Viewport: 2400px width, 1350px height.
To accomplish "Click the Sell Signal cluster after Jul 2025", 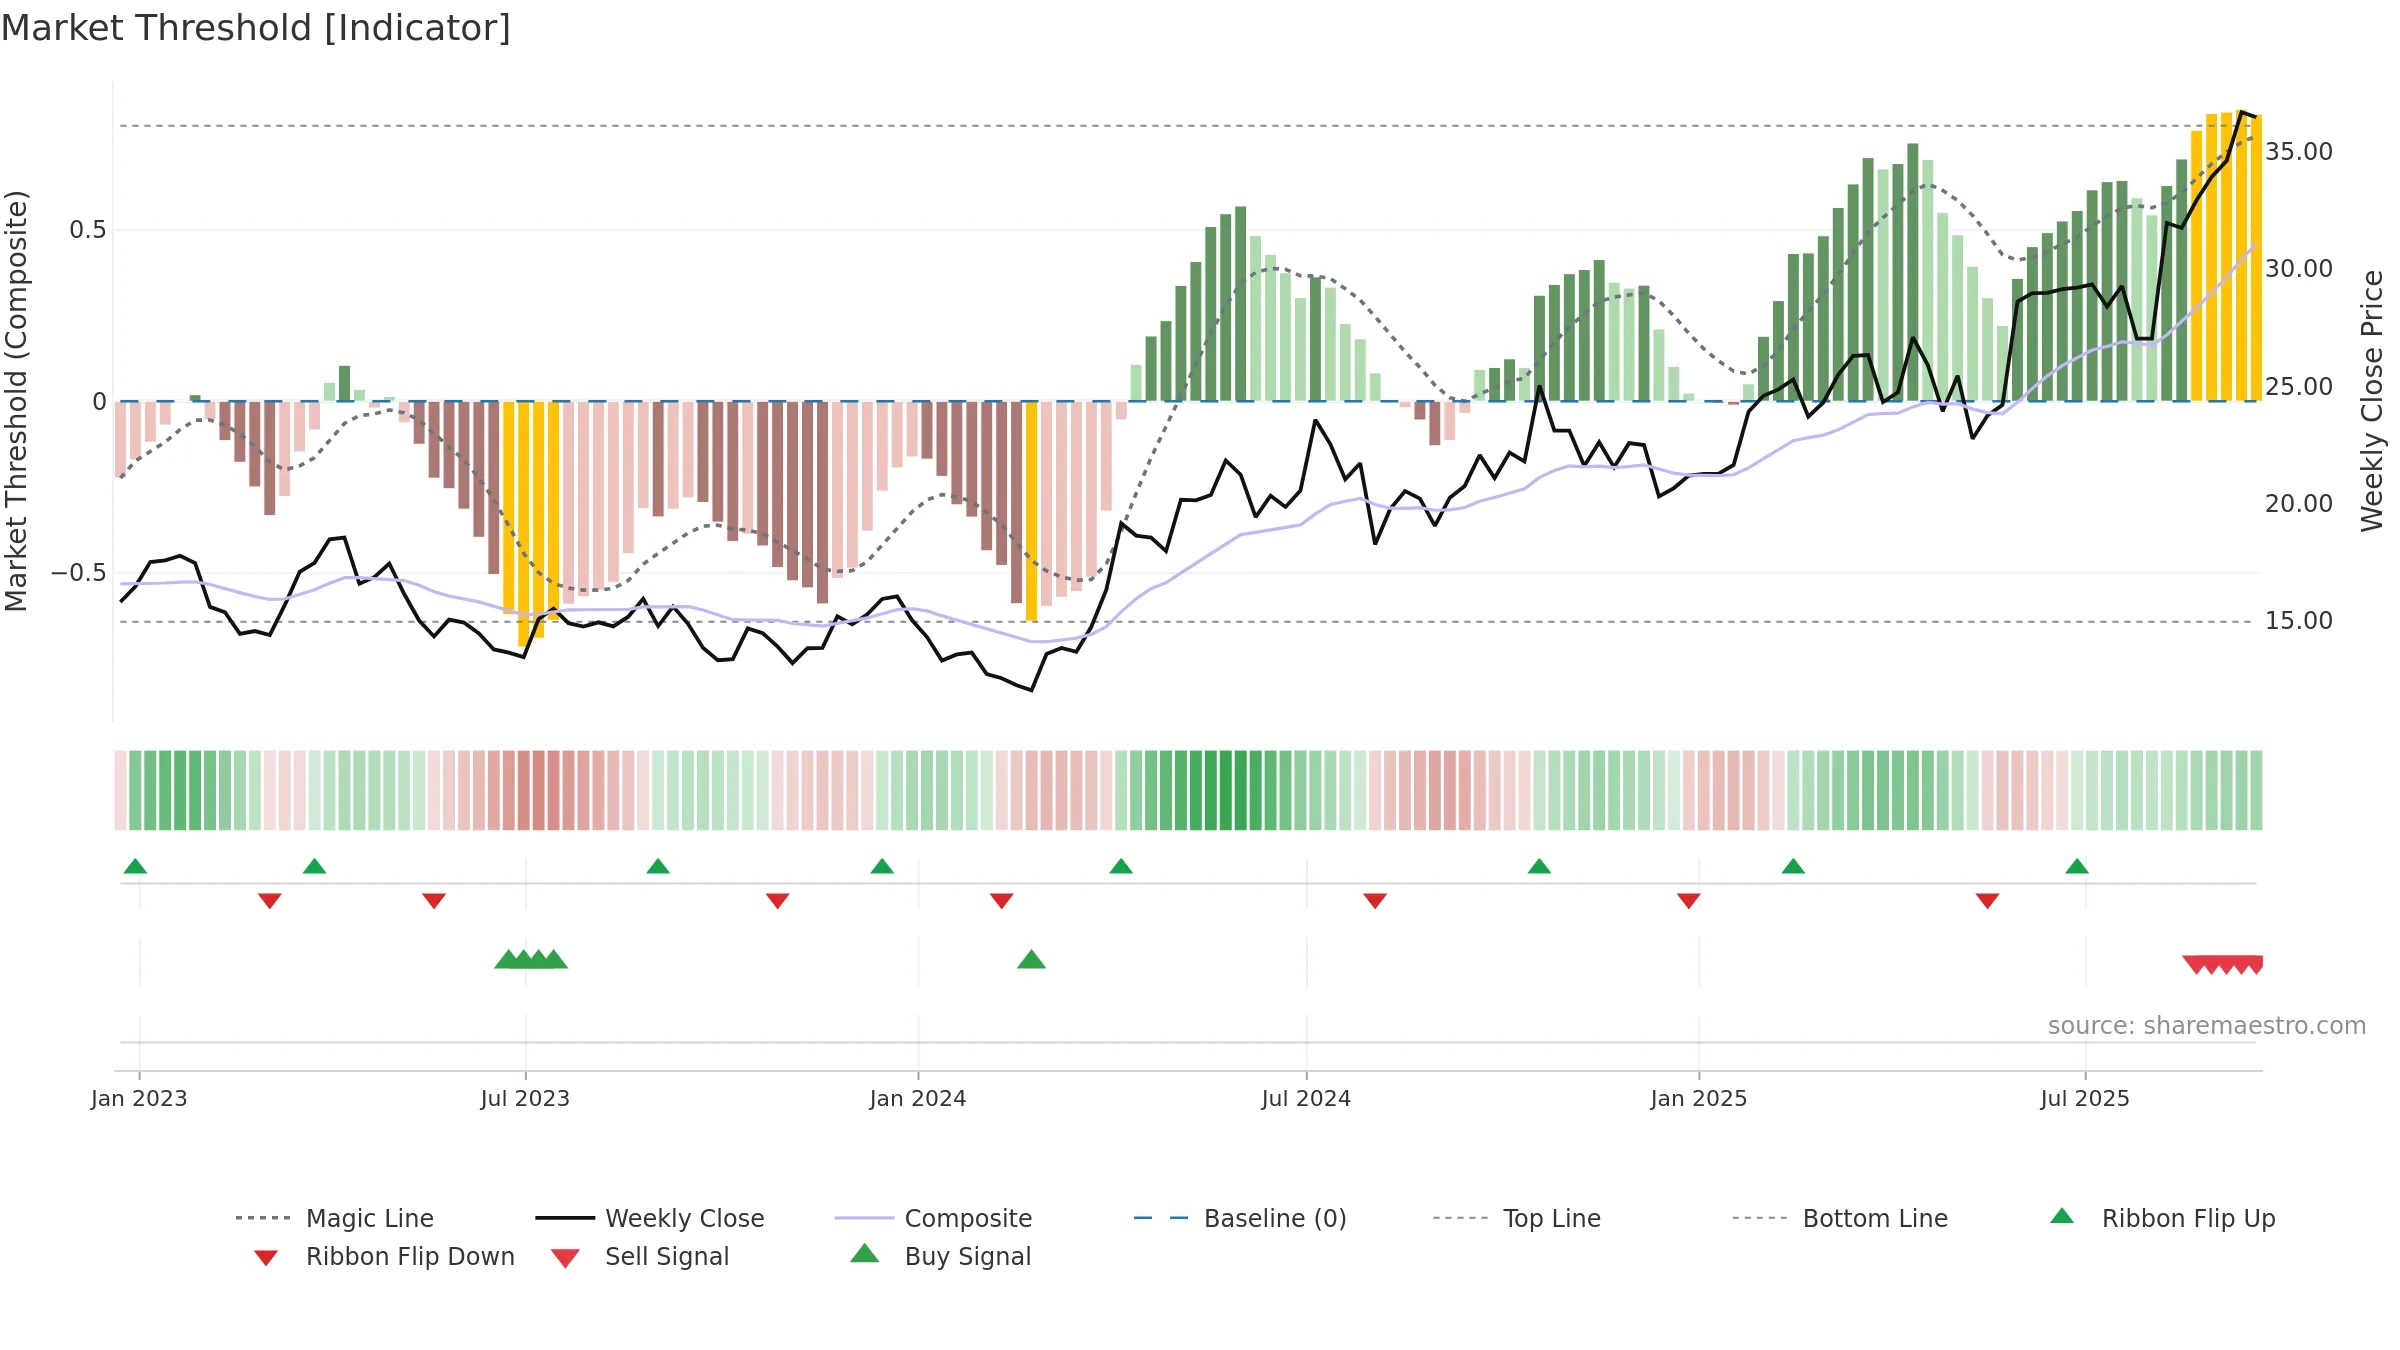I will (x=2222, y=965).
